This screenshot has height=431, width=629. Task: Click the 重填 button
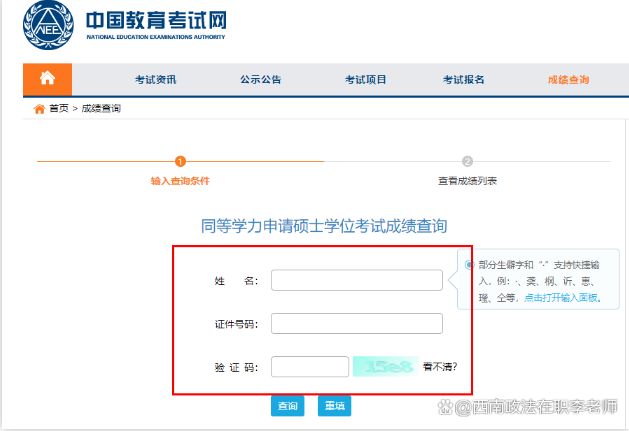(335, 406)
